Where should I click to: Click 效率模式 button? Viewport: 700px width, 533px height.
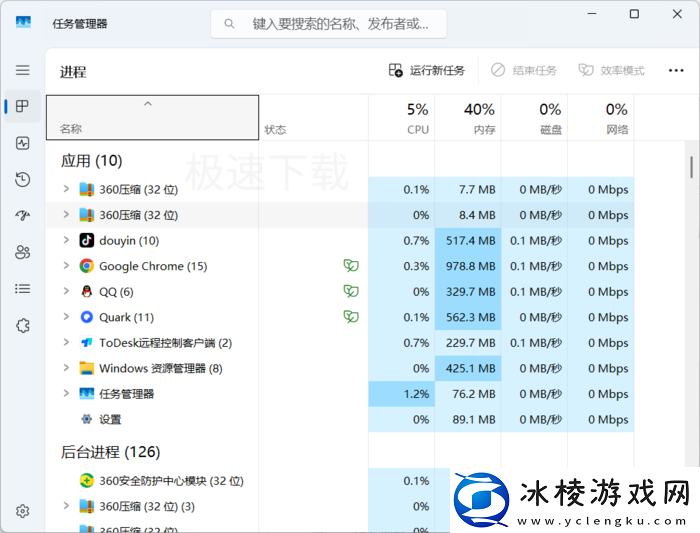click(612, 71)
